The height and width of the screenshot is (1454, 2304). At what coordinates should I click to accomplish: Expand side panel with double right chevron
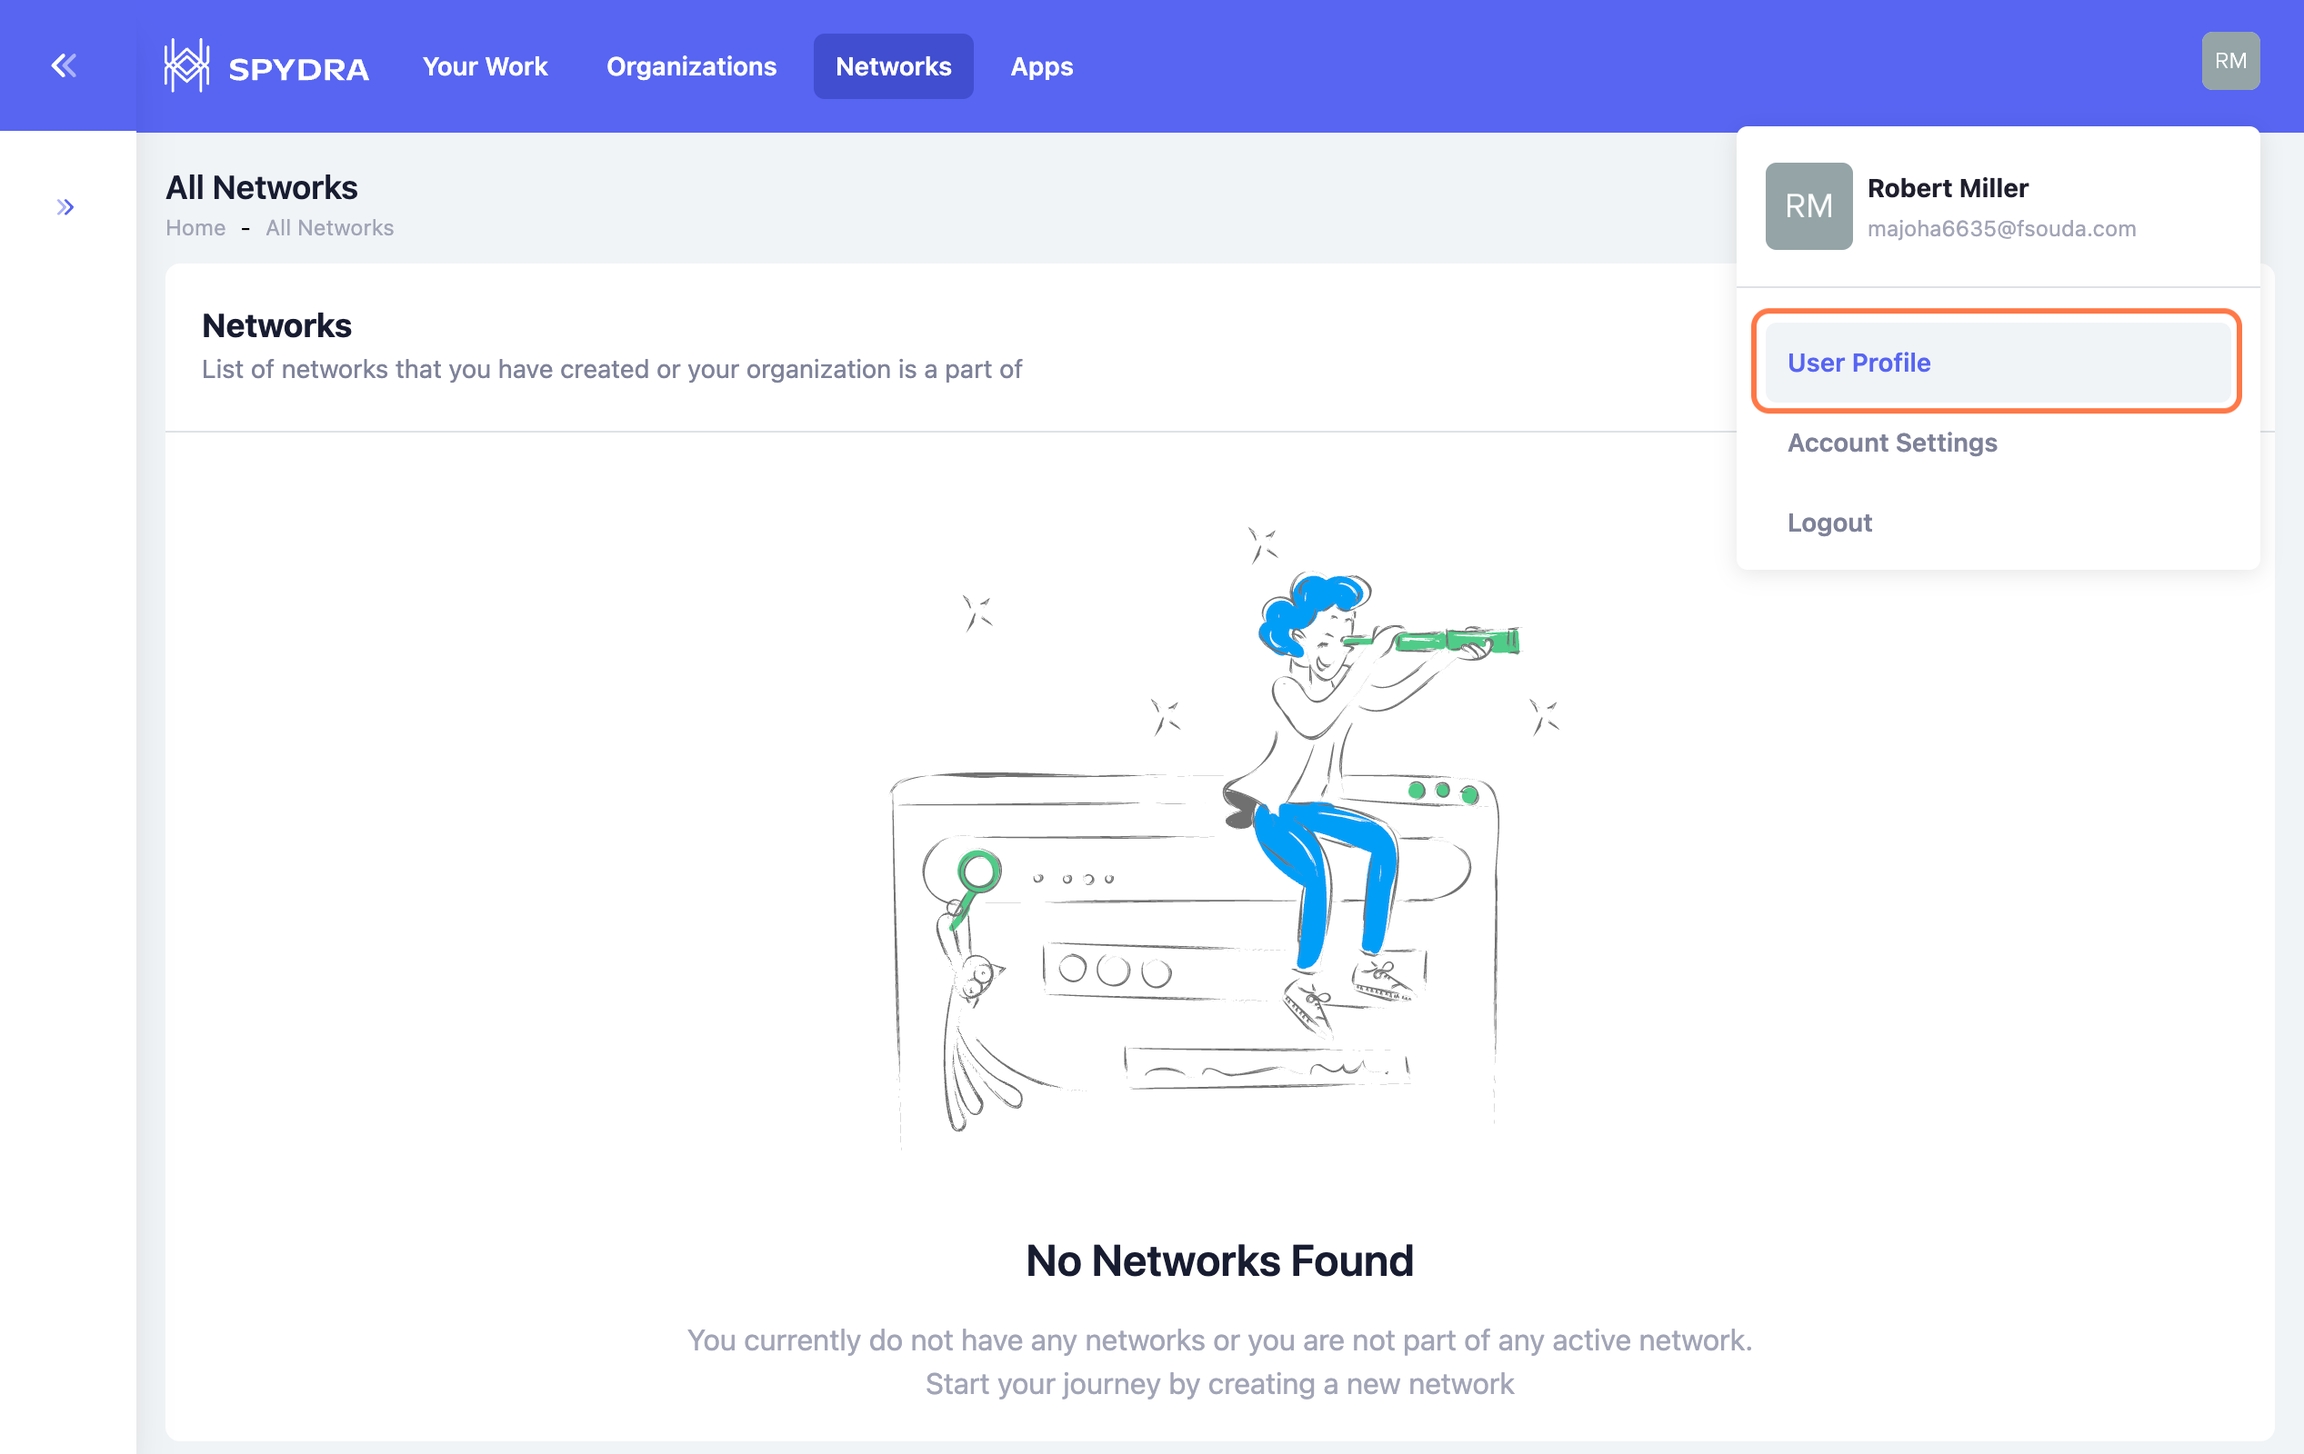pyautogui.click(x=65, y=207)
